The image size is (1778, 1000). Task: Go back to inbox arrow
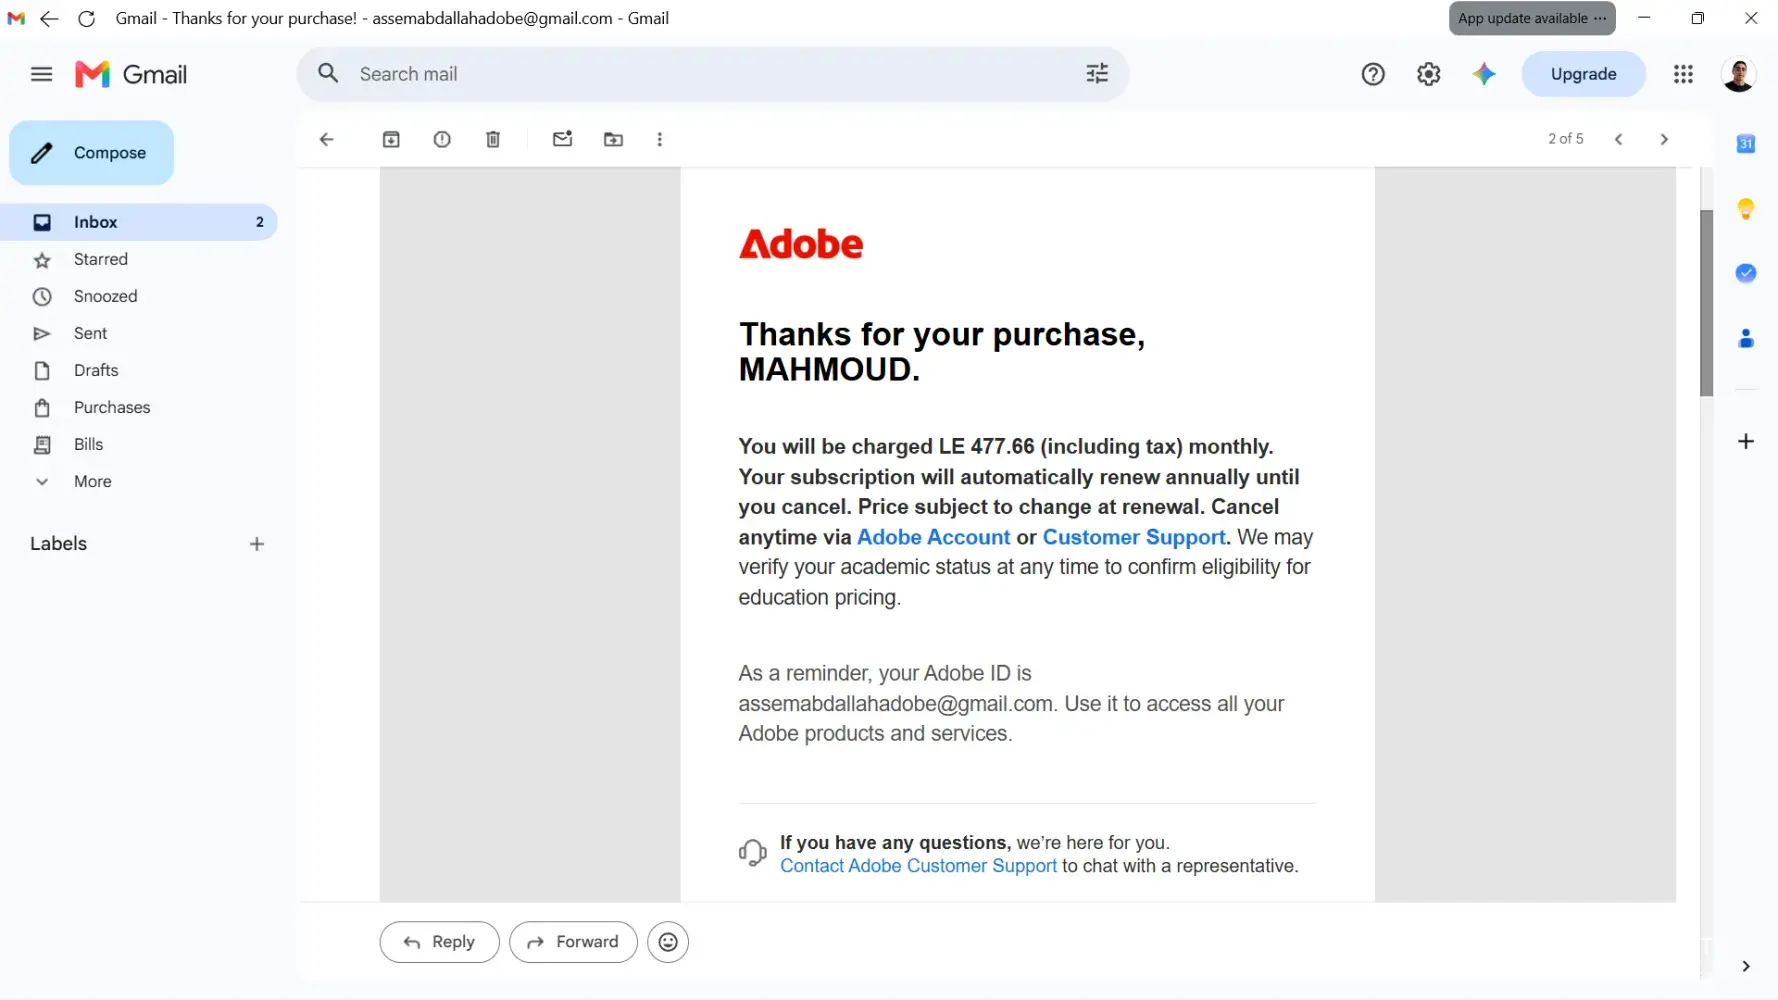[x=326, y=139]
